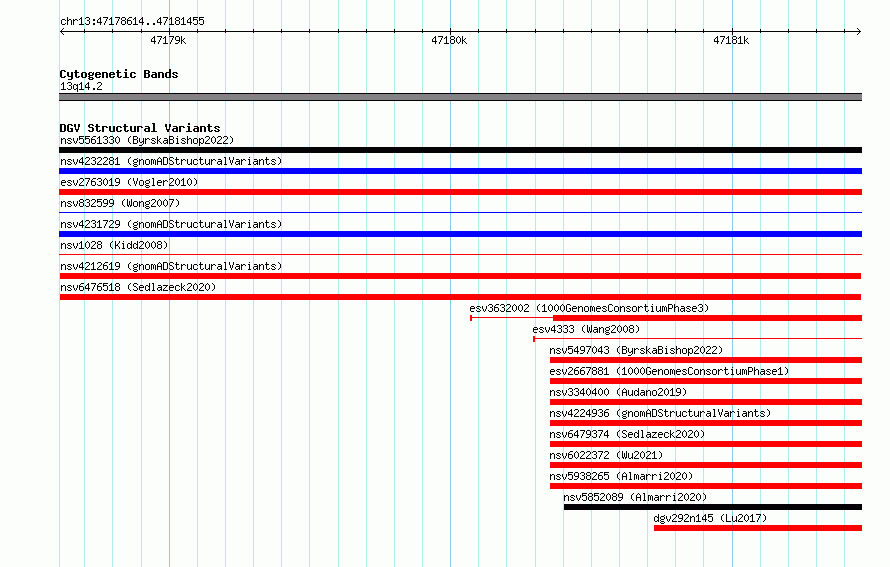Open nsv5497043 (ByrskaBishop2022) label

point(636,350)
